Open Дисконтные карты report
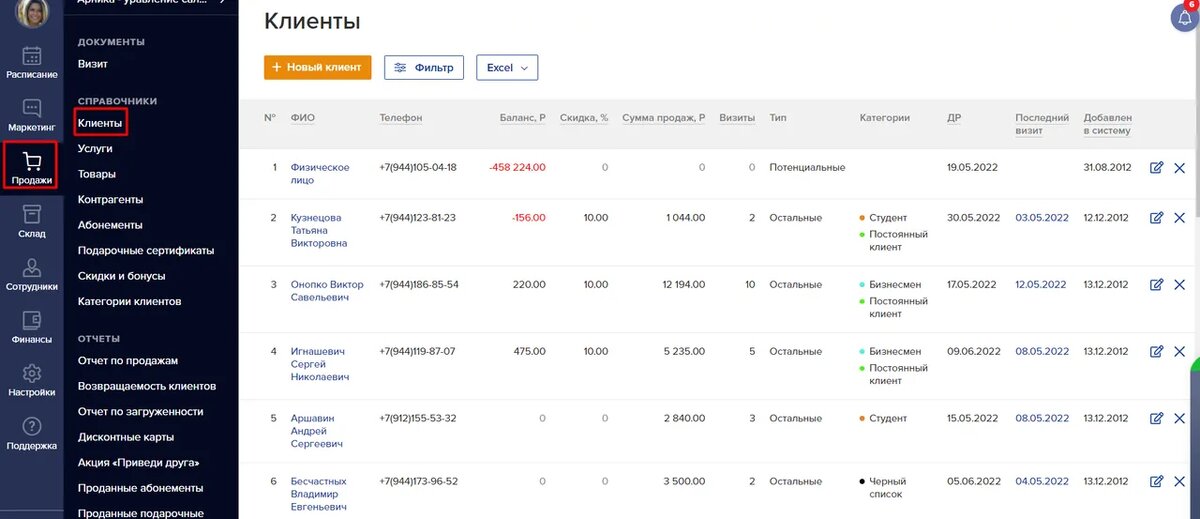This screenshot has height=519, width=1200. coord(126,437)
